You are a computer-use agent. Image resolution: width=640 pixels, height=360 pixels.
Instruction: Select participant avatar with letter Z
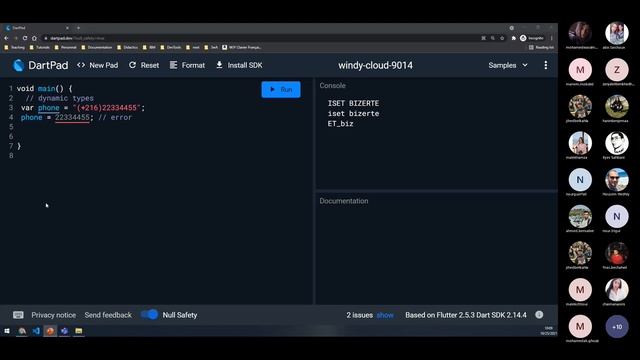pos(617,70)
